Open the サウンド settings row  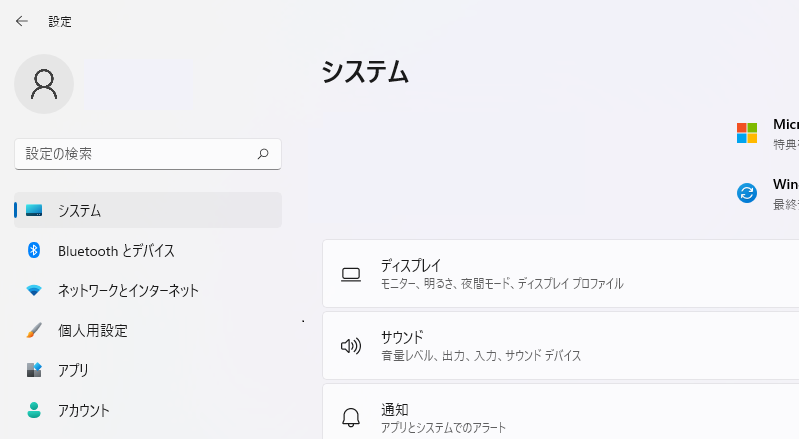point(560,346)
